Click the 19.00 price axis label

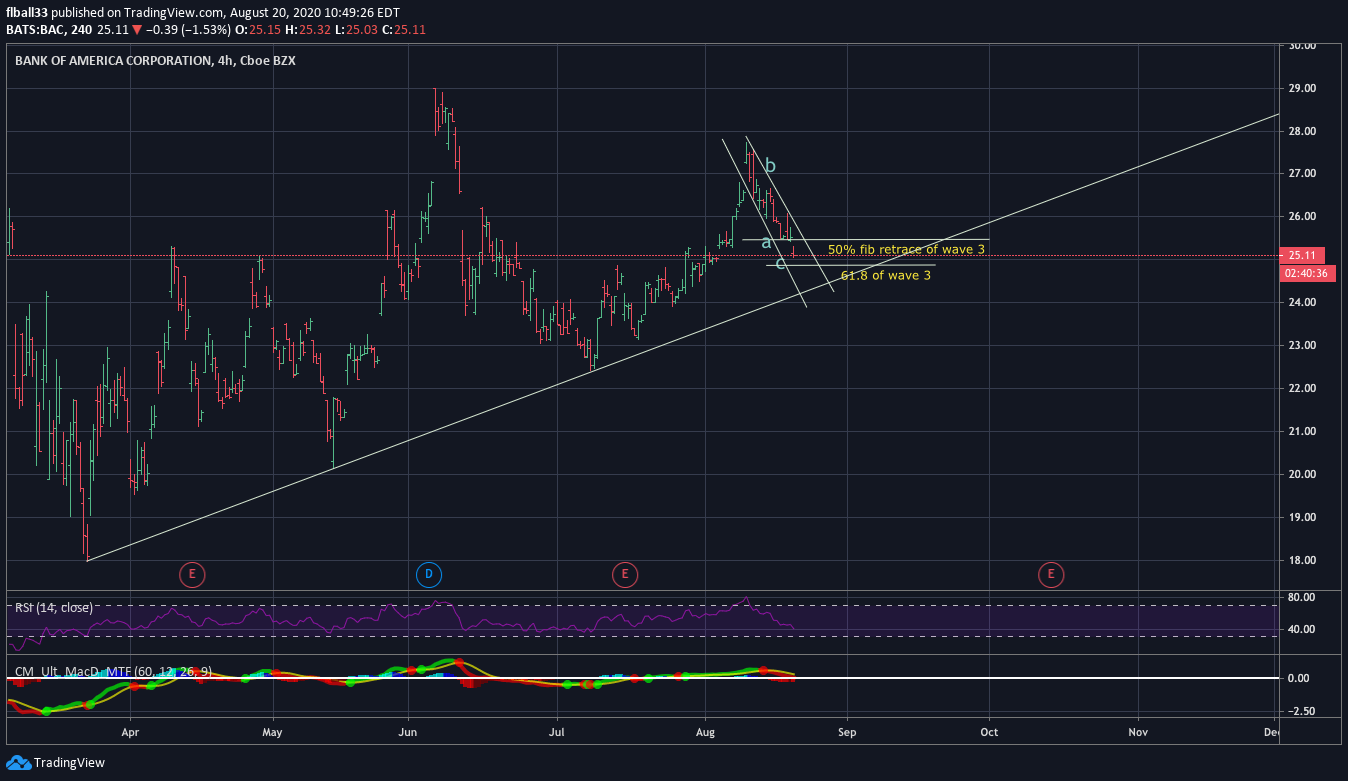(x=1301, y=518)
